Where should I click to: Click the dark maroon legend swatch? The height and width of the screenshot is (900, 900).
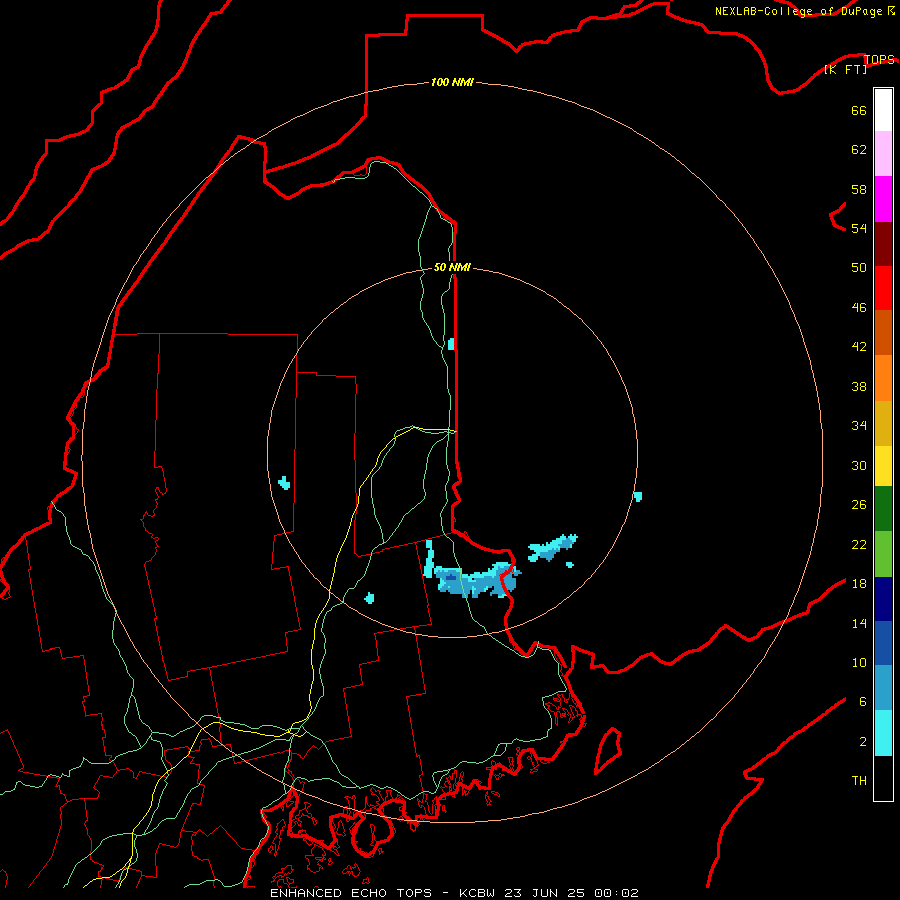pyautogui.click(x=883, y=243)
